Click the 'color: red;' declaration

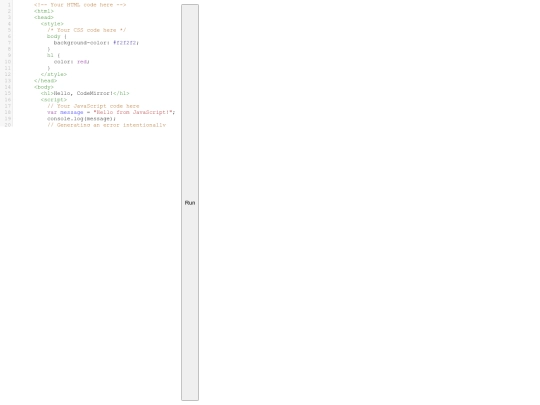click(x=72, y=62)
